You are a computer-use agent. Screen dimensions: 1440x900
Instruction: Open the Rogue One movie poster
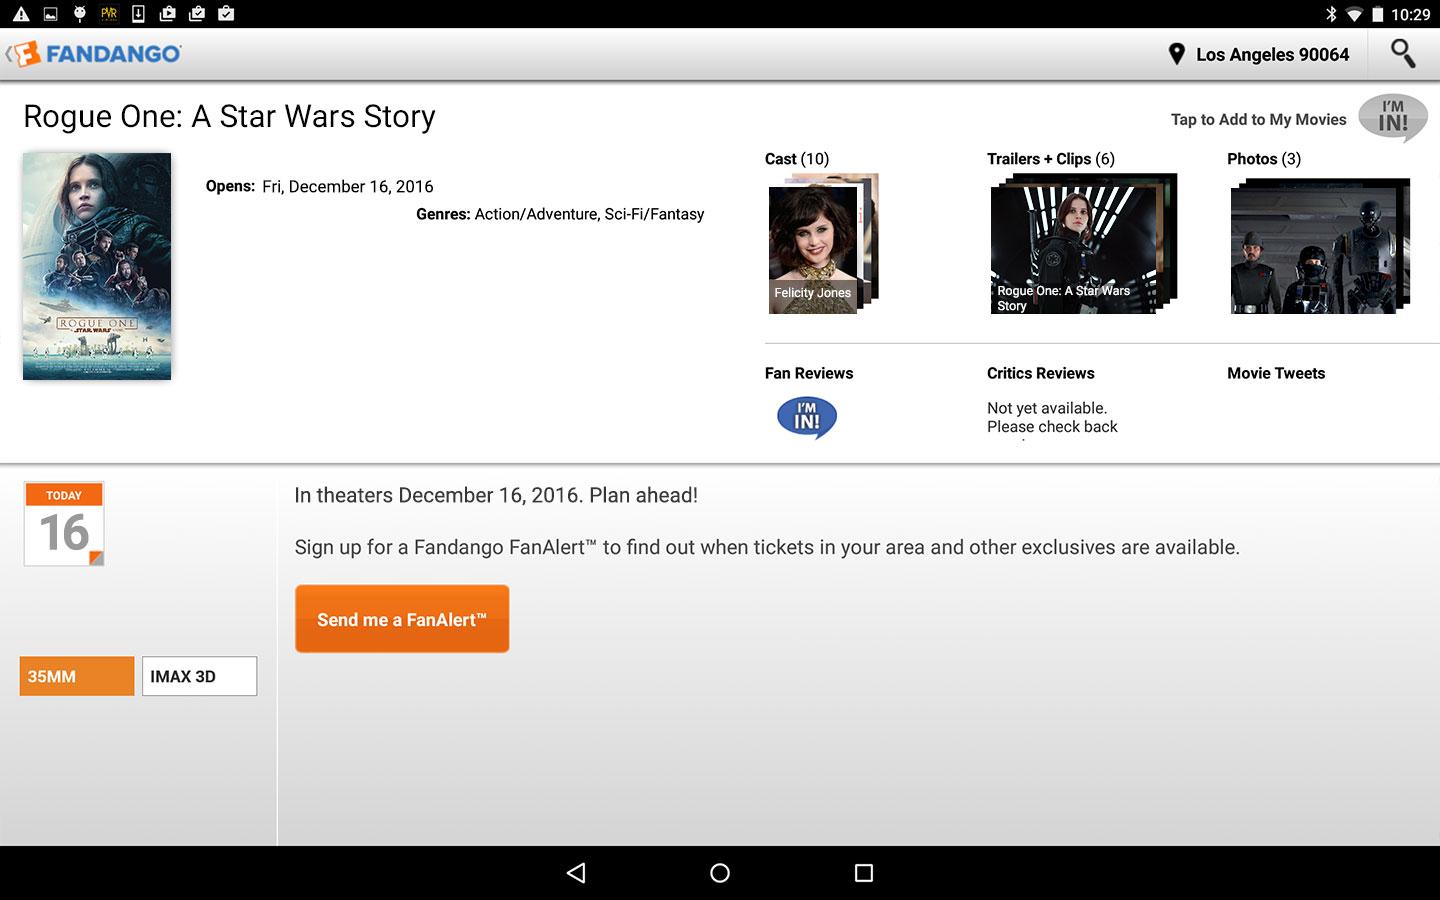point(97,266)
